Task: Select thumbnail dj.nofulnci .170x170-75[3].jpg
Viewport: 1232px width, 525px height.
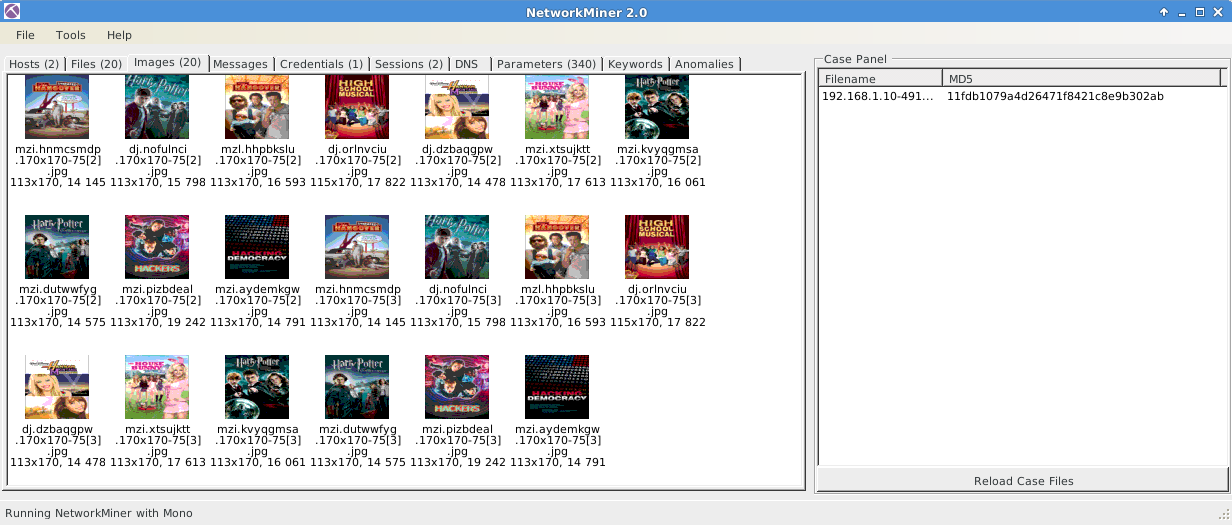Action: click(x=457, y=247)
